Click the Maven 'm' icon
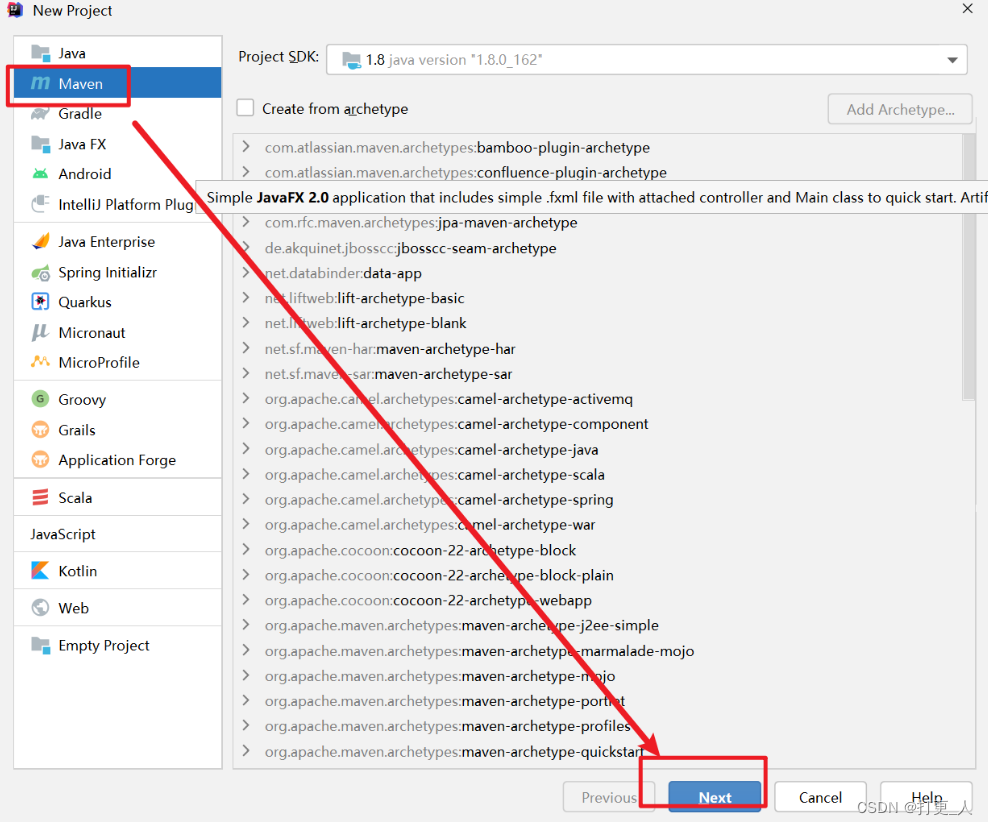Image resolution: width=988 pixels, height=825 pixels. pyautogui.click(x=40, y=83)
